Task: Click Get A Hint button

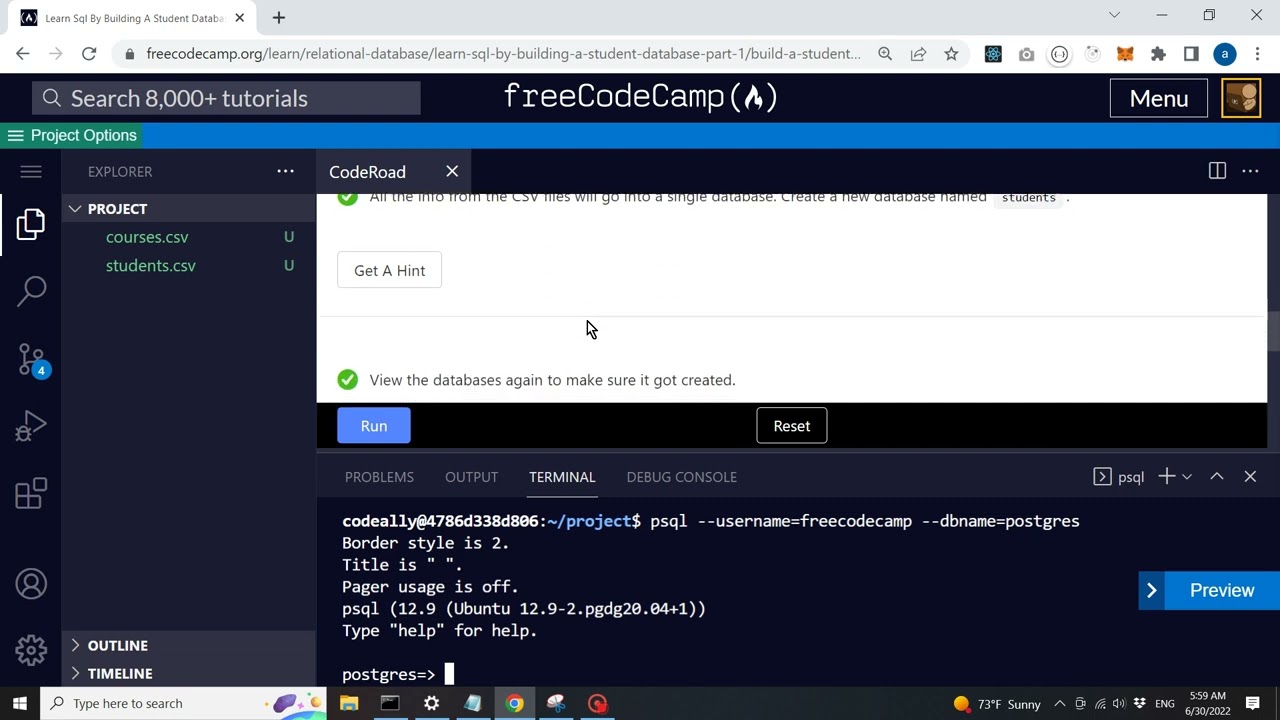Action: [x=389, y=271]
